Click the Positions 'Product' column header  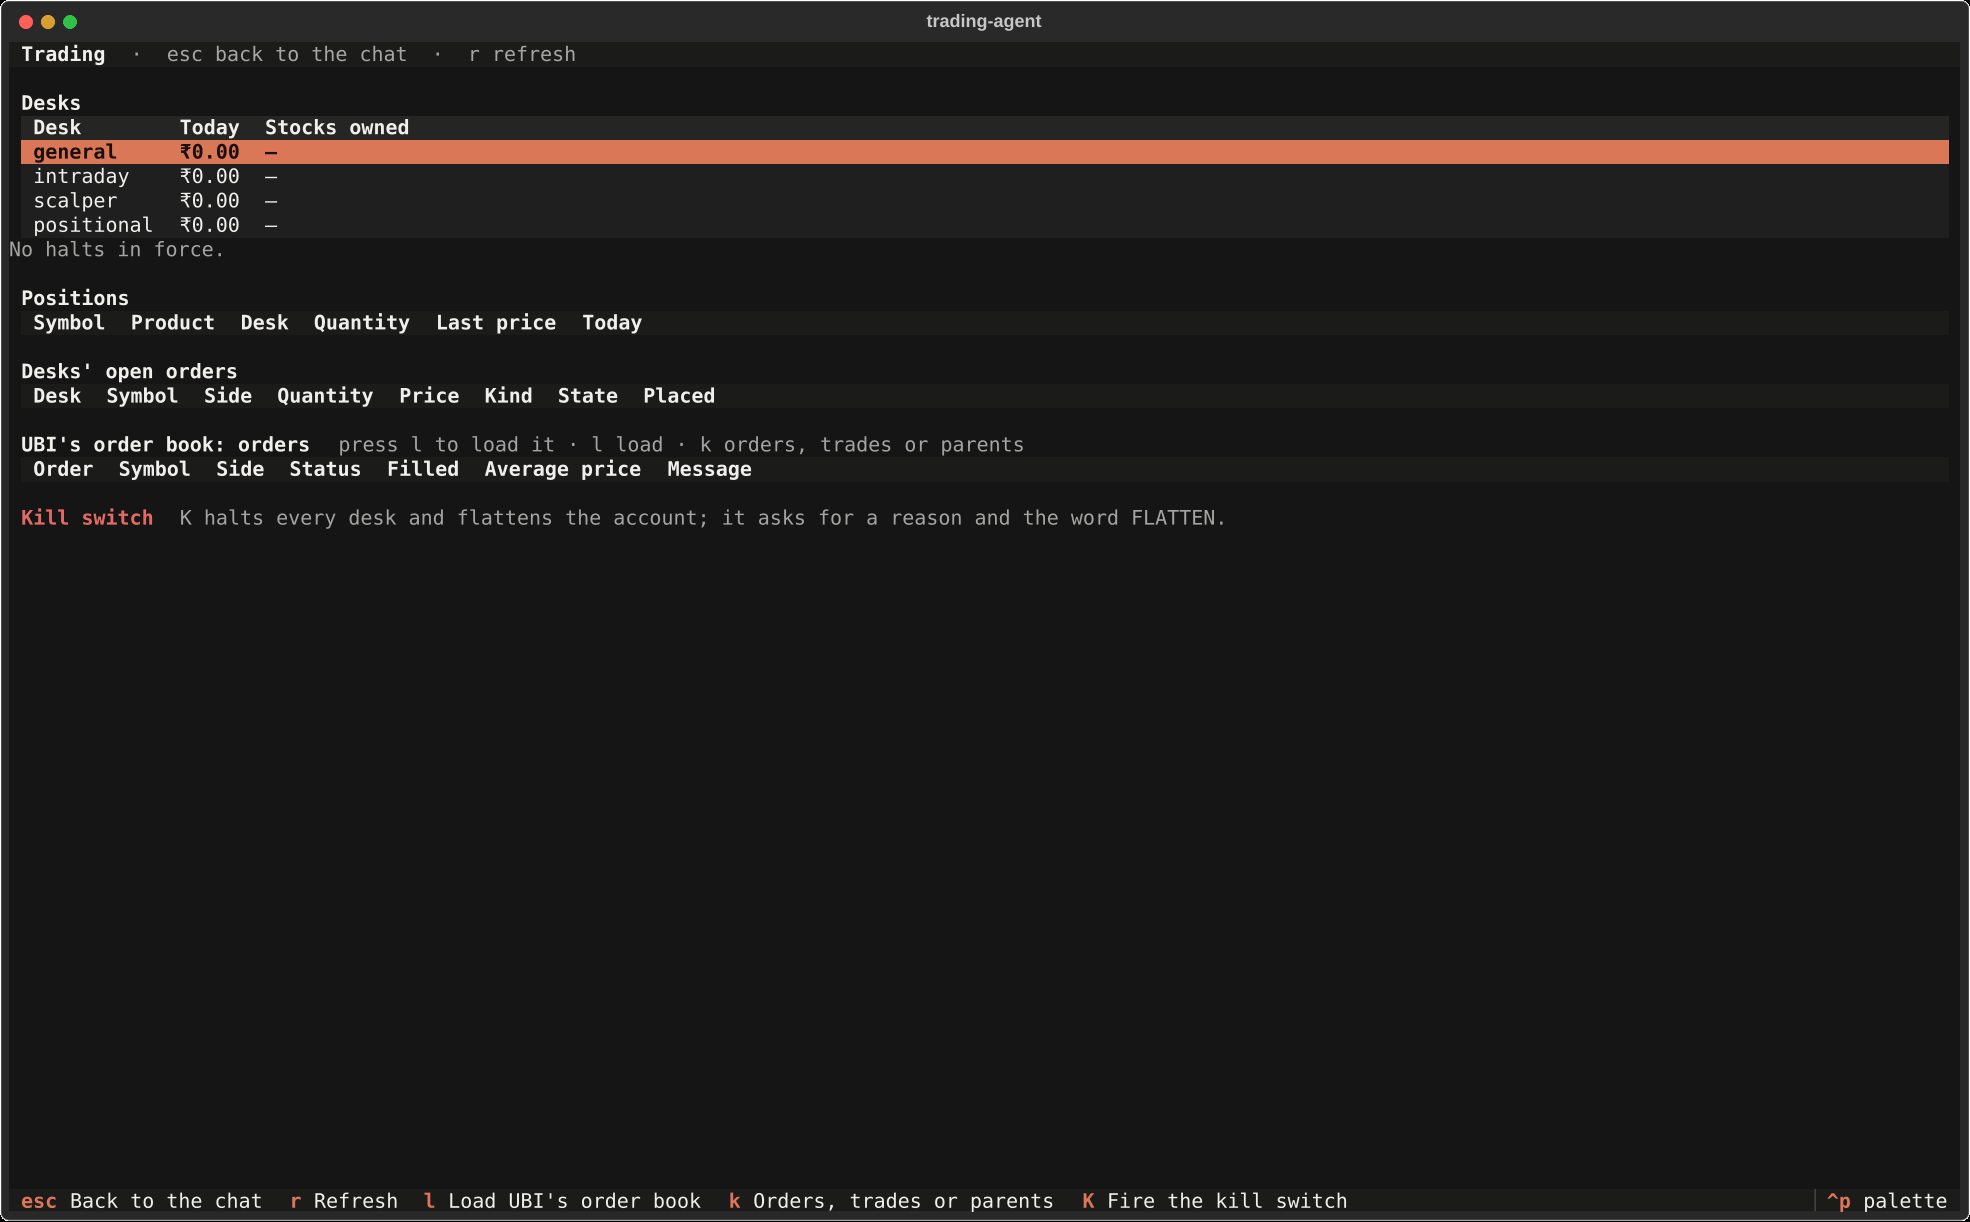tap(173, 323)
